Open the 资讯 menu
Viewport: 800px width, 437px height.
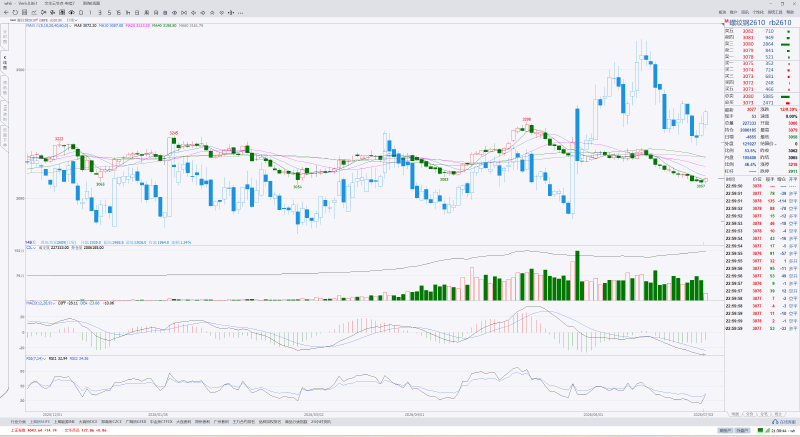745,12
